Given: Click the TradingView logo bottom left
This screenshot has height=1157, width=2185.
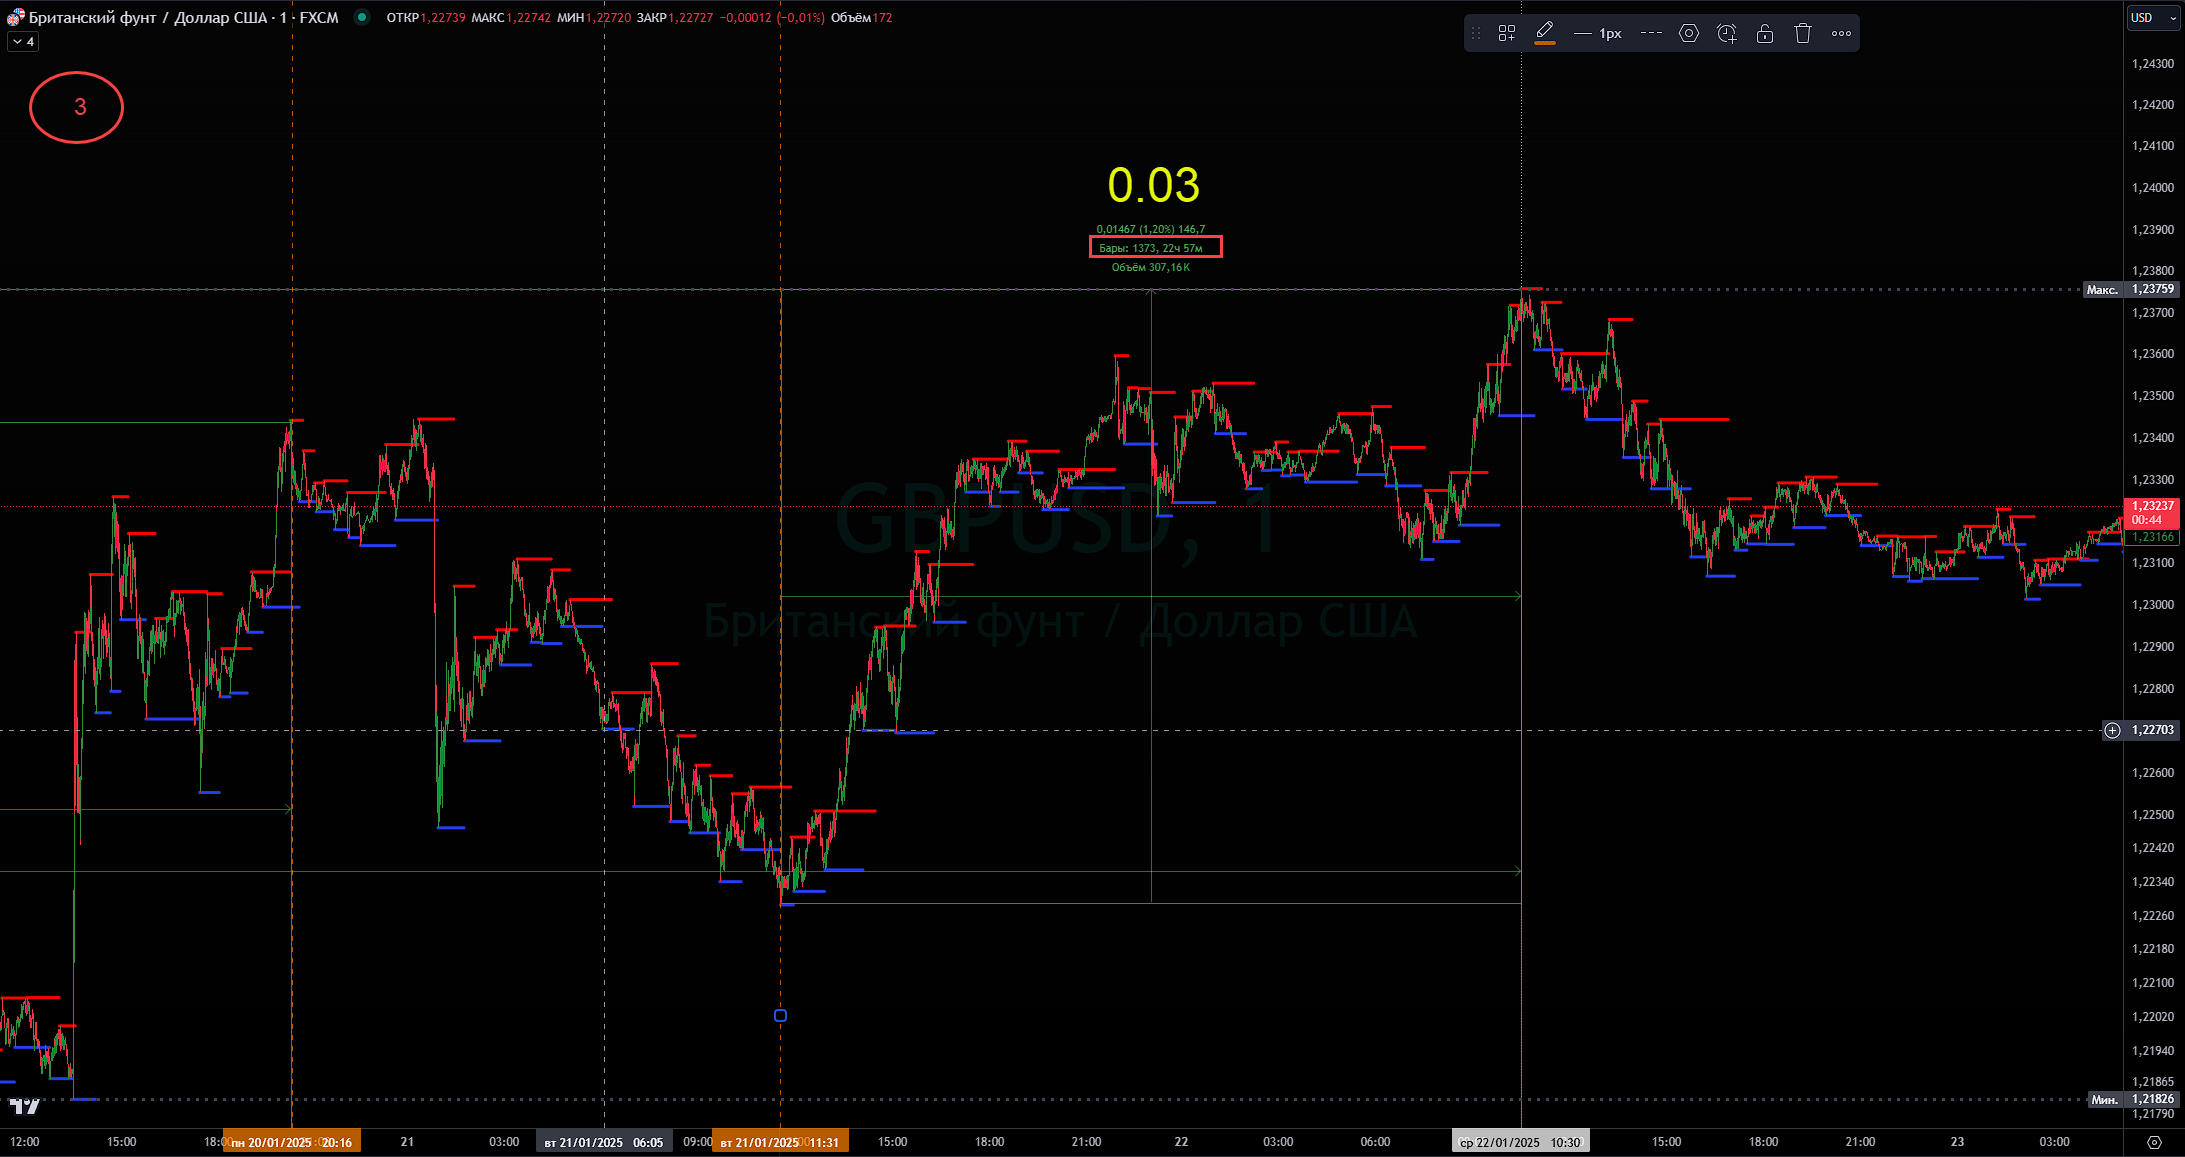Looking at the screenshot, I should click(25, 1105).
